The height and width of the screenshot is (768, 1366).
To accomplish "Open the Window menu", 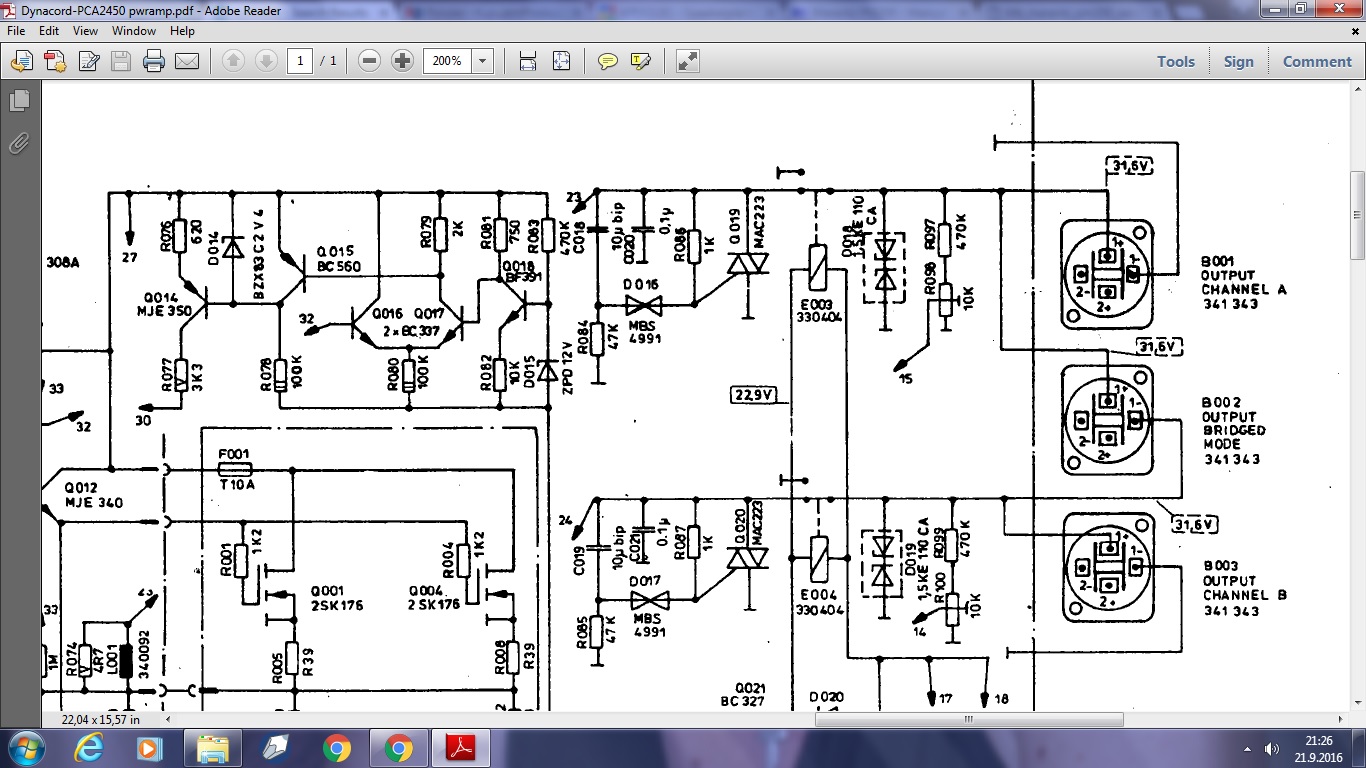I will (134, 31).
